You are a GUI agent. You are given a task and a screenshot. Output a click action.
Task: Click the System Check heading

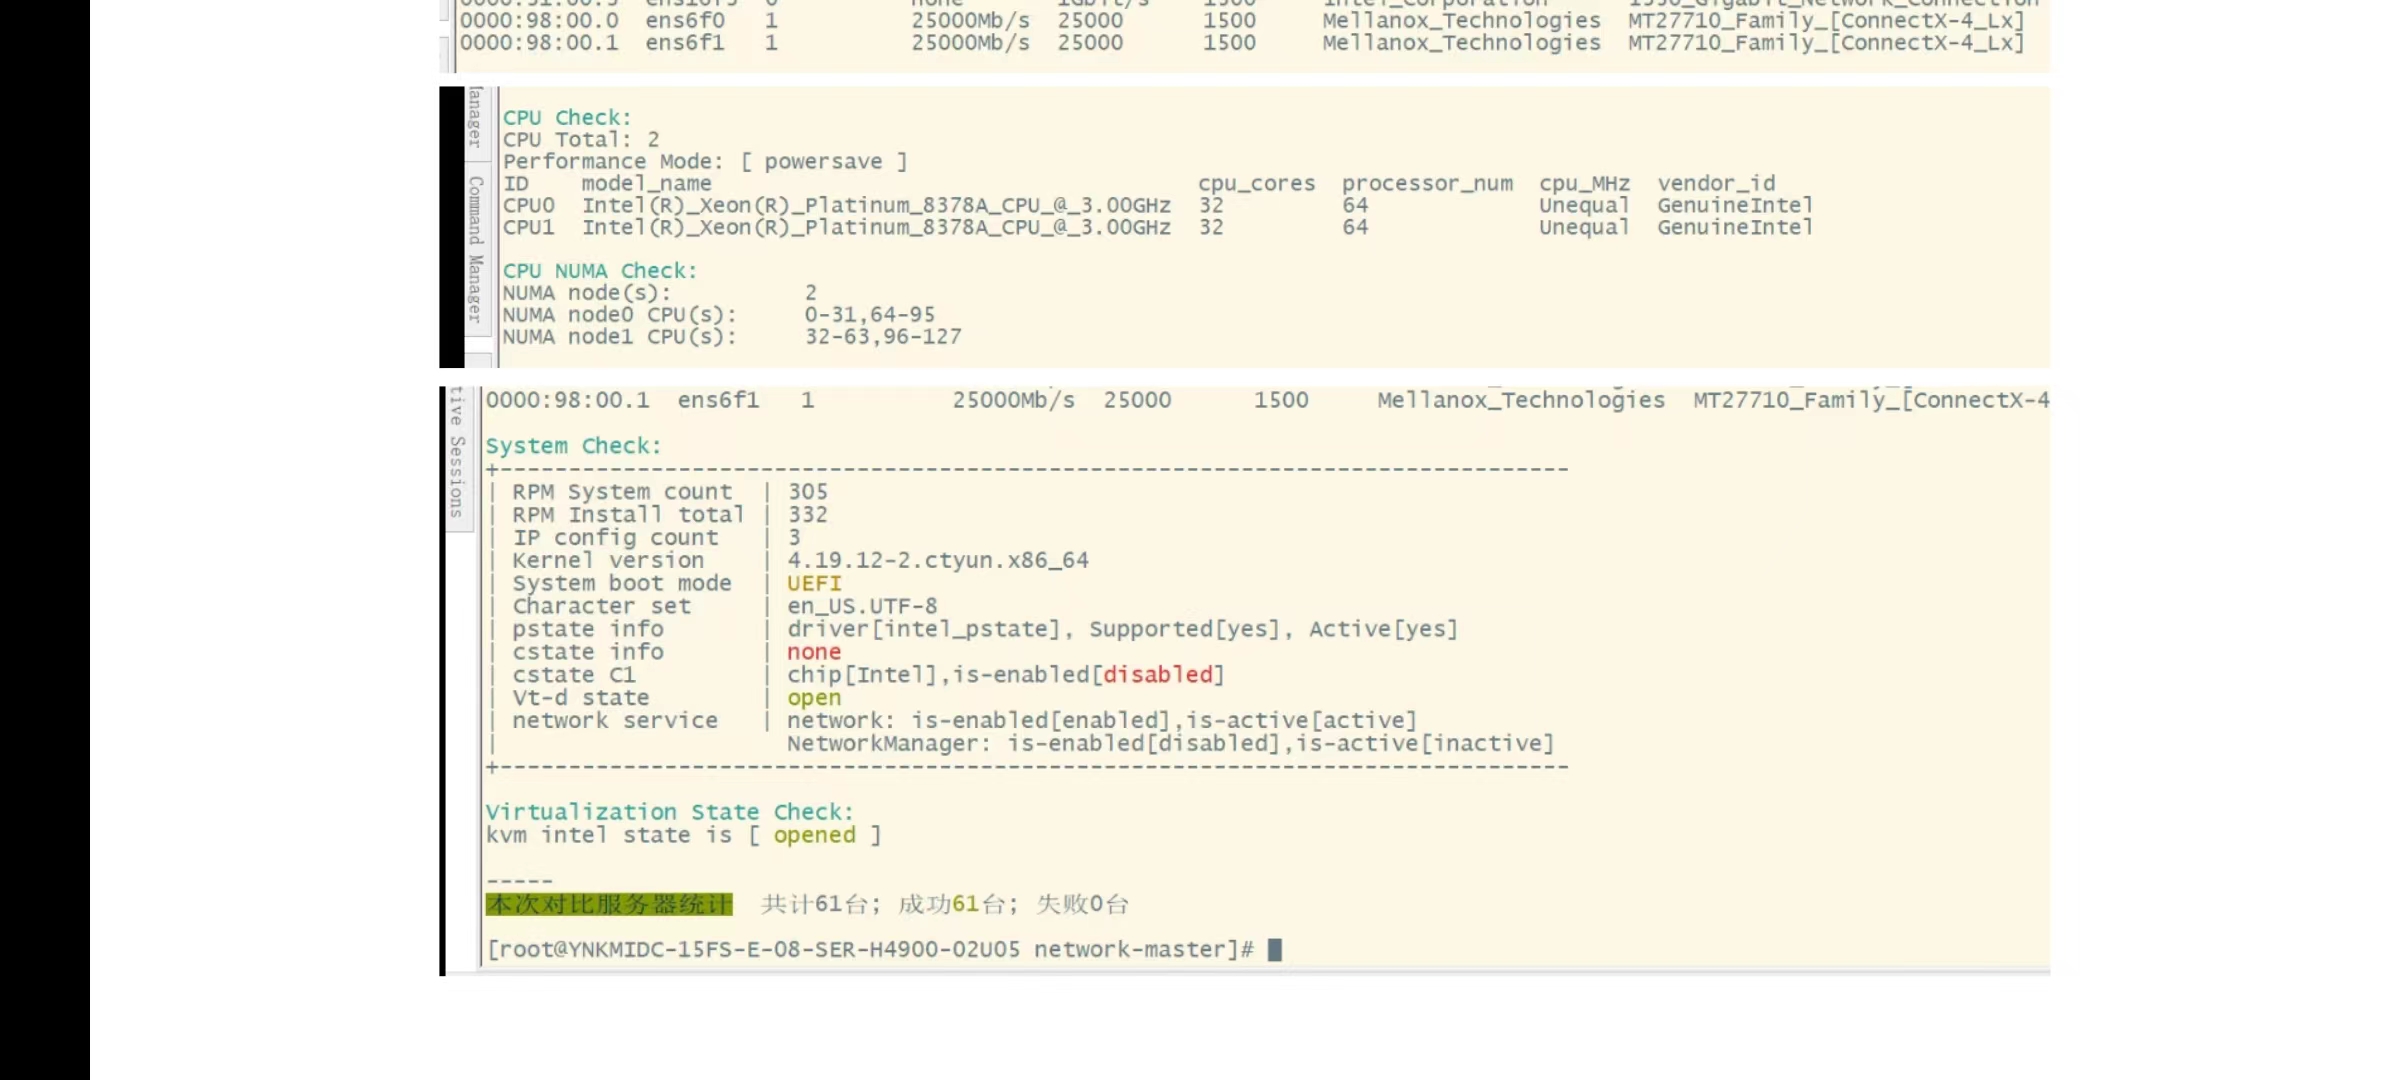pos(573,446)
